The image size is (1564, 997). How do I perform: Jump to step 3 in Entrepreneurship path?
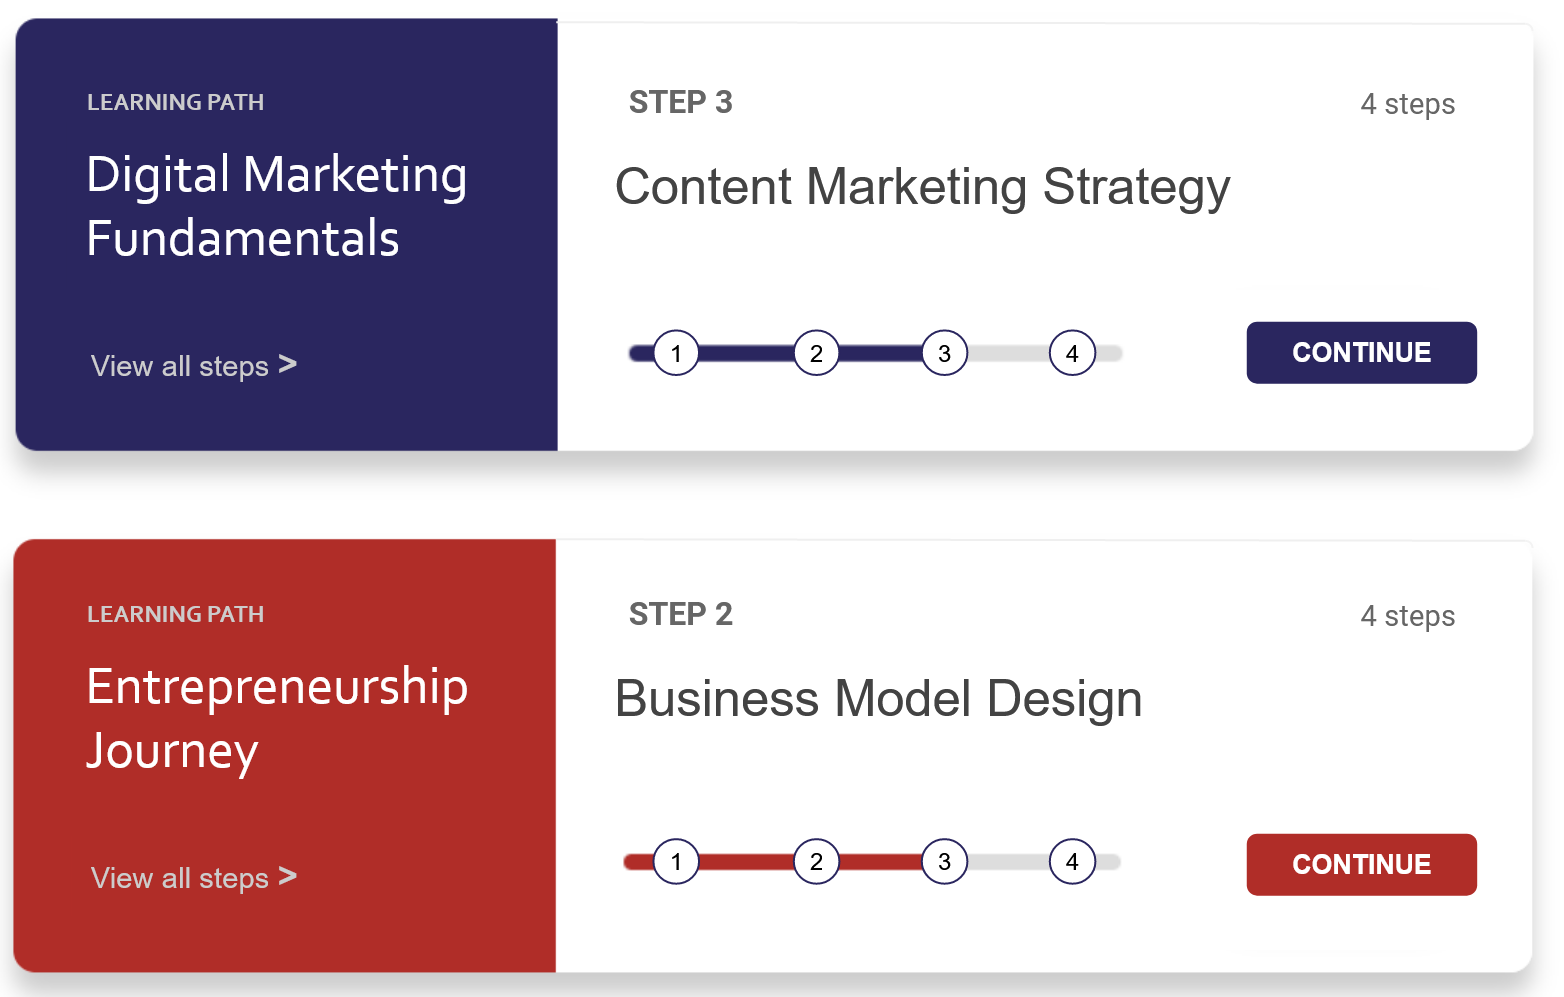tap(944, 862)
